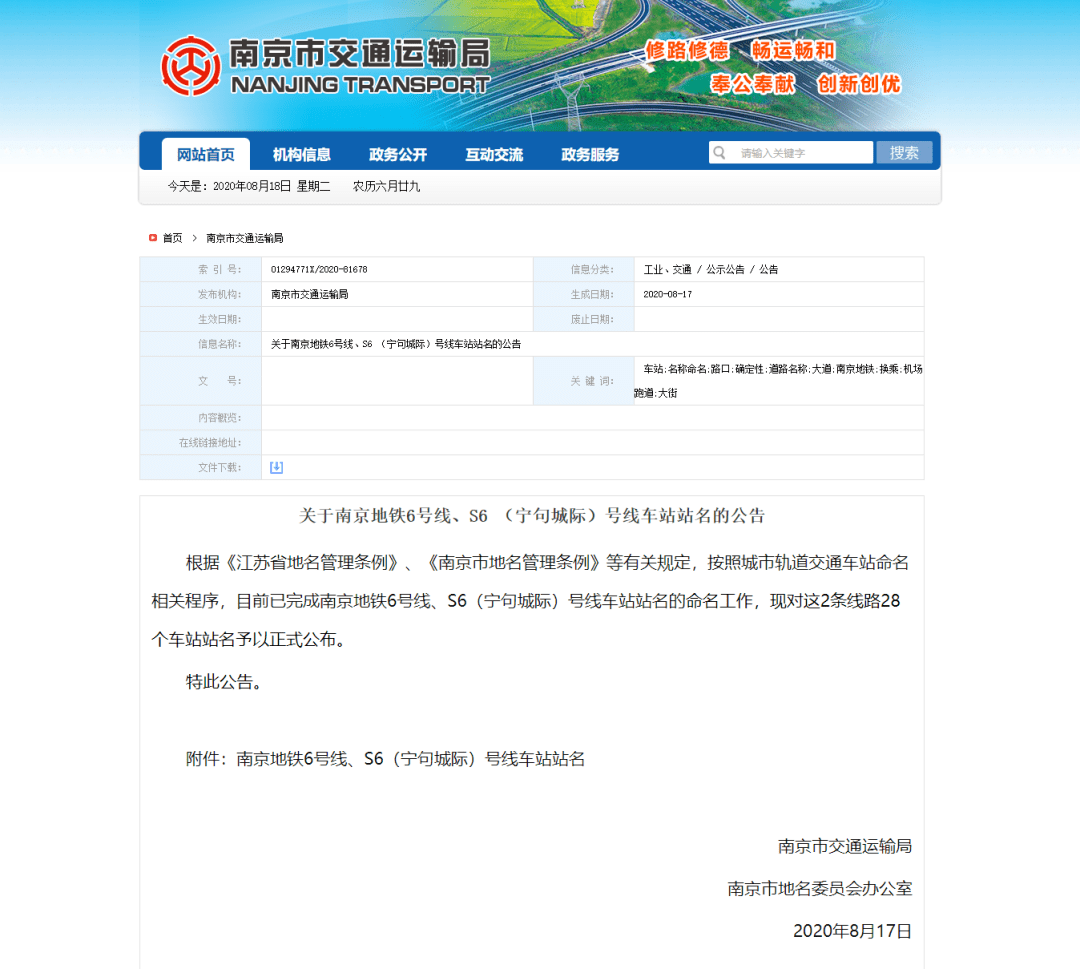Open the 机构信息 menu
Image resolution: width=1080 pixels, height=969 pixels.
(x=302, y=154)
